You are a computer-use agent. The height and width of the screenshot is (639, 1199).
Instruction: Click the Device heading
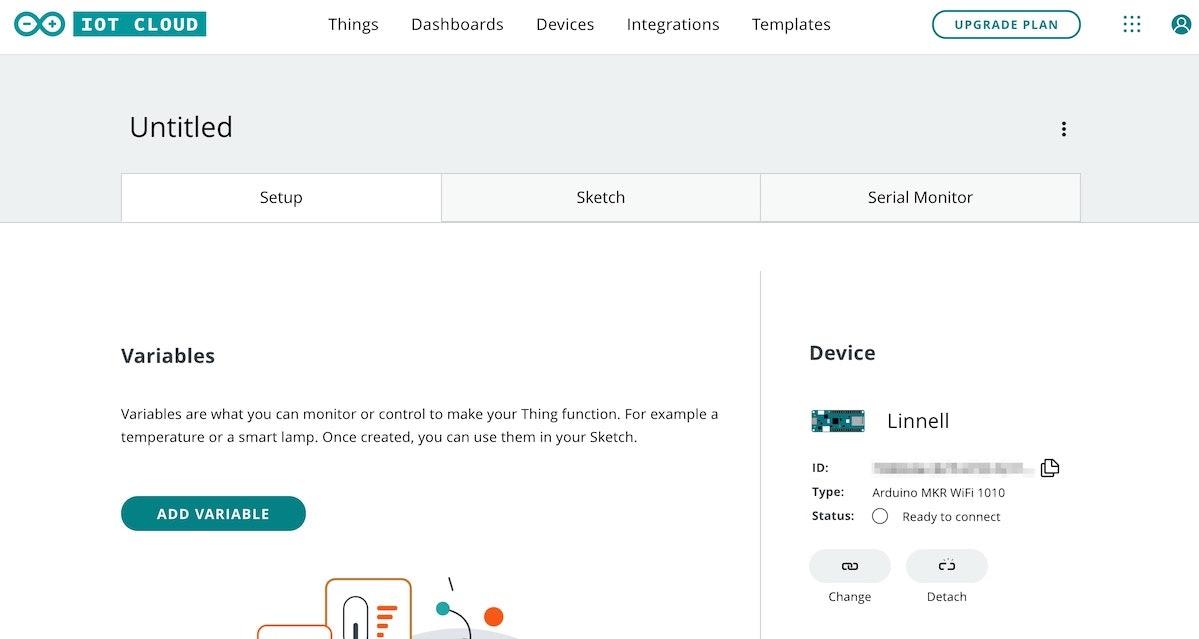tap(843, 353)
